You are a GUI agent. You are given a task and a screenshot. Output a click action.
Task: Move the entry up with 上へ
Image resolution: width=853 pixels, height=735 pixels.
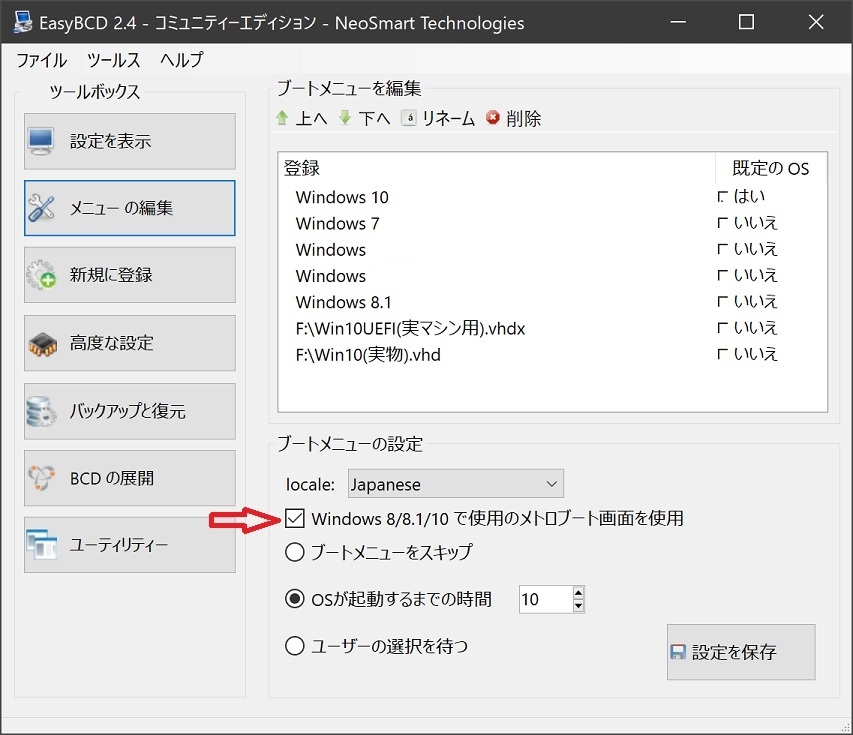[312, 118]
